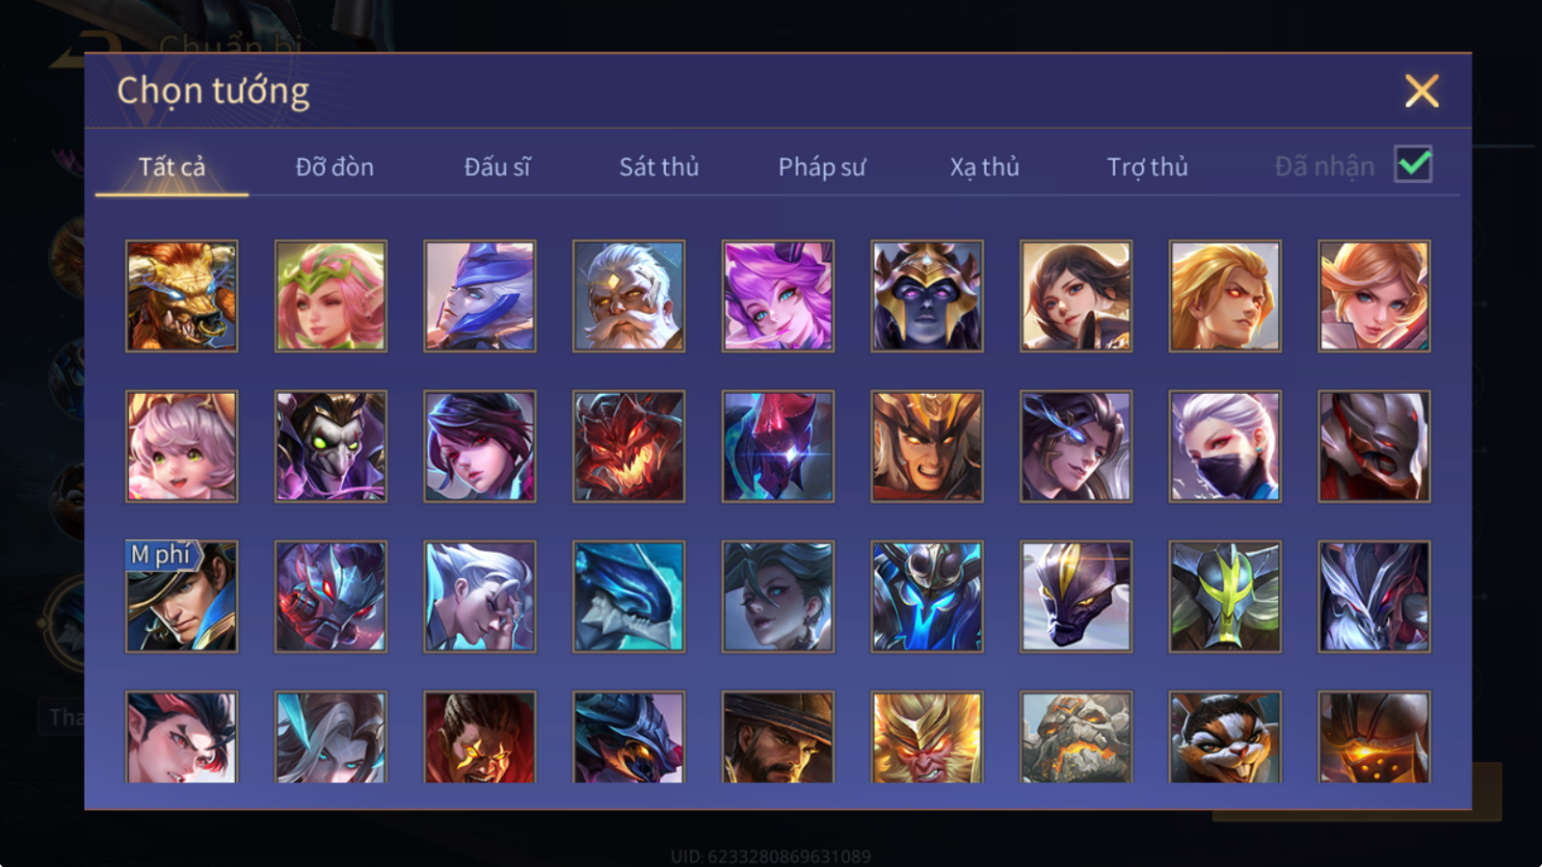
Task: Select the cowboy hat bearded hero
Action: tap(778, 737)
